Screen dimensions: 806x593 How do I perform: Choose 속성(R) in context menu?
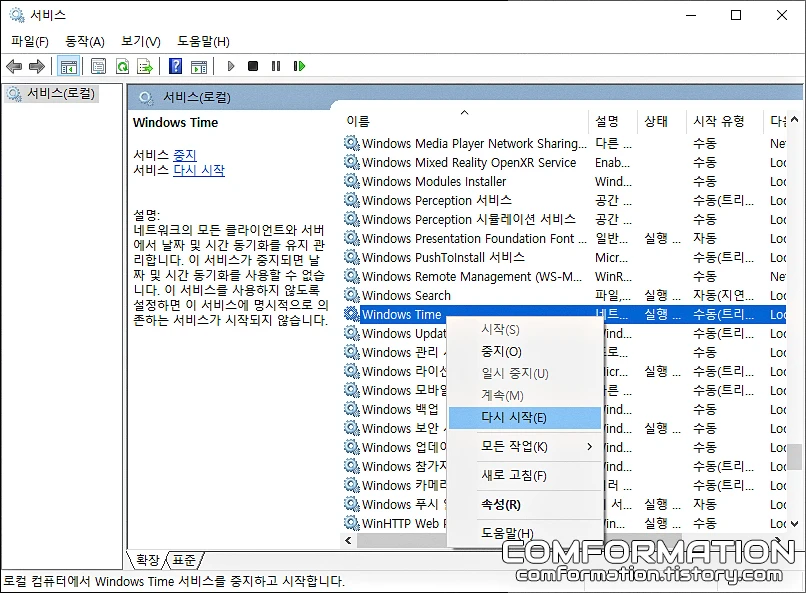coord(525,505)
